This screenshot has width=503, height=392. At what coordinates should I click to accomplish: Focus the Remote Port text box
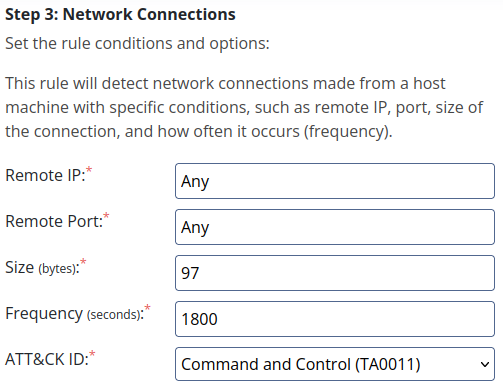coord(335,227)
